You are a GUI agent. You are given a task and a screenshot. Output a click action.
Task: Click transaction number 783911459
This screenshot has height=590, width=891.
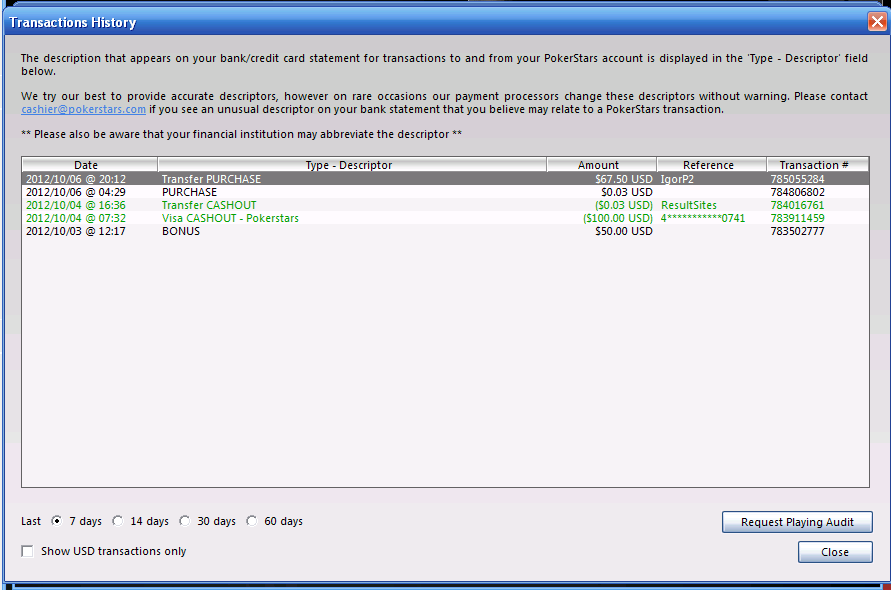797,218
